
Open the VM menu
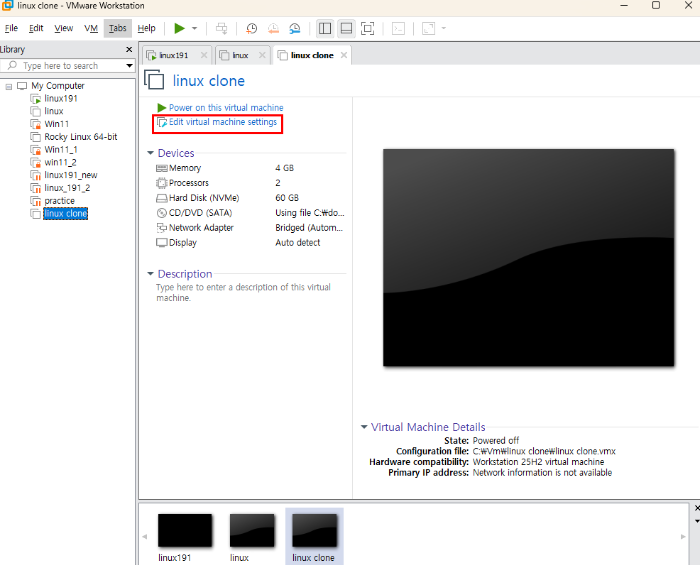[91, 28]
